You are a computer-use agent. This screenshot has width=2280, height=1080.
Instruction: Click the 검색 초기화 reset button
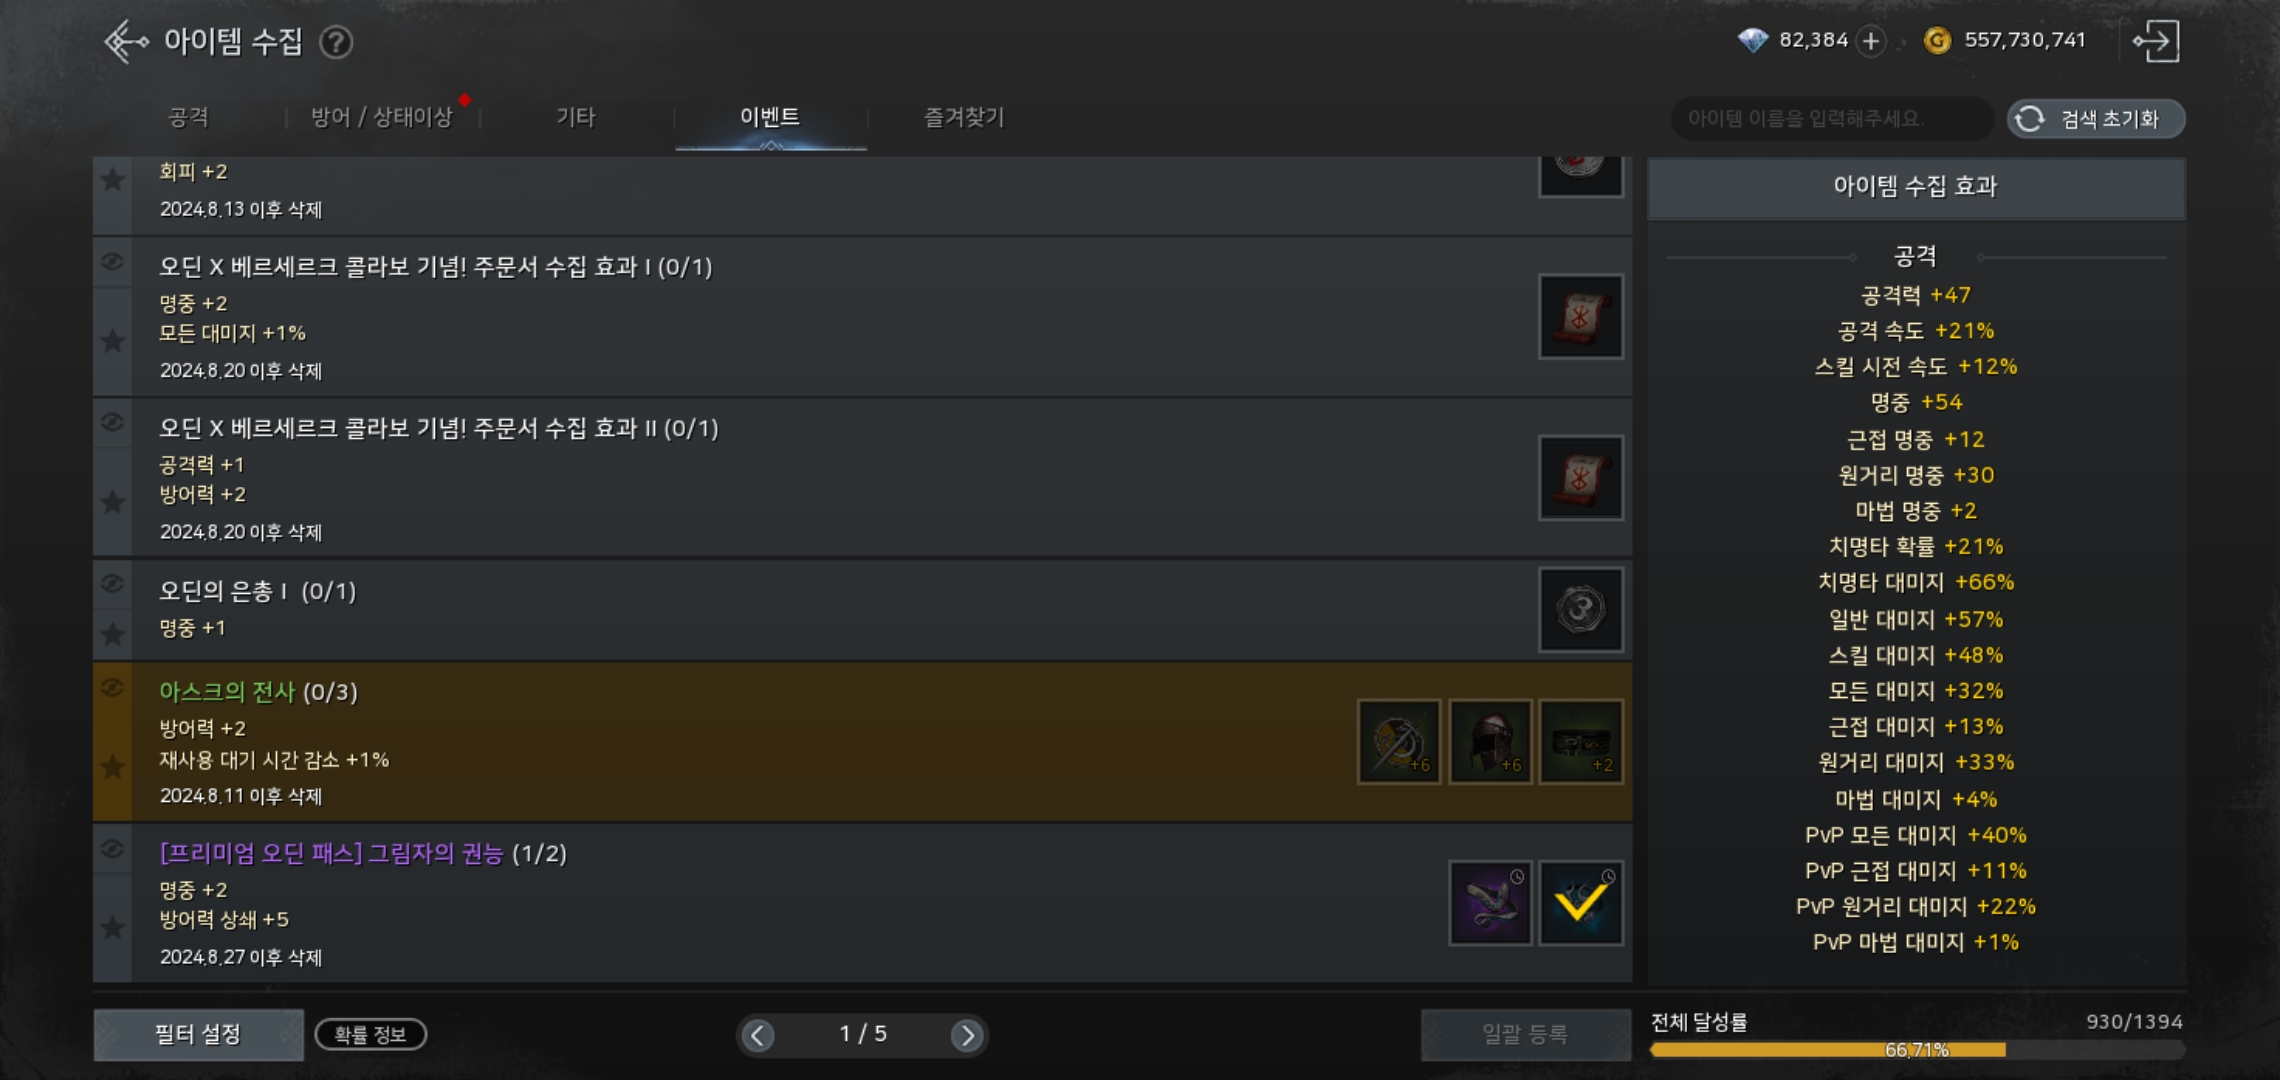[2096, 119]
